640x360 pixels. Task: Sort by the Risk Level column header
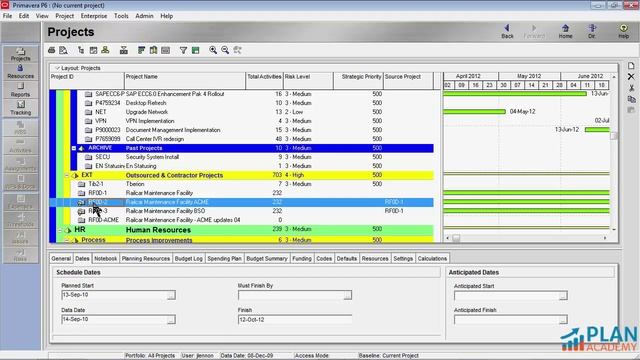pyautogui.click(x=308, y=81)
